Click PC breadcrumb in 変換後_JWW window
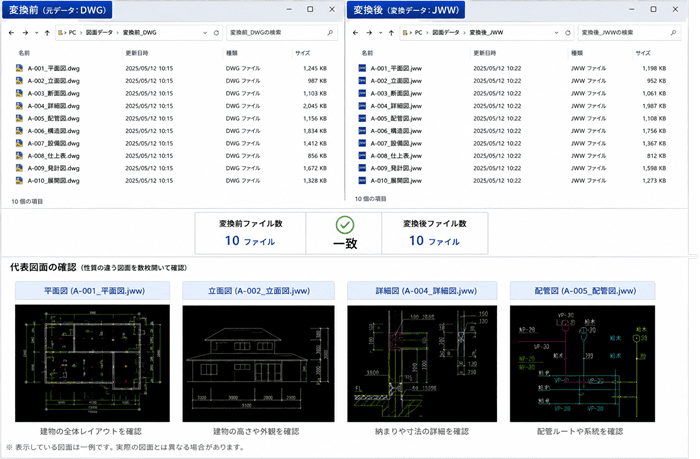The height and width of the screenshot is (459, 700). [418, 33]
